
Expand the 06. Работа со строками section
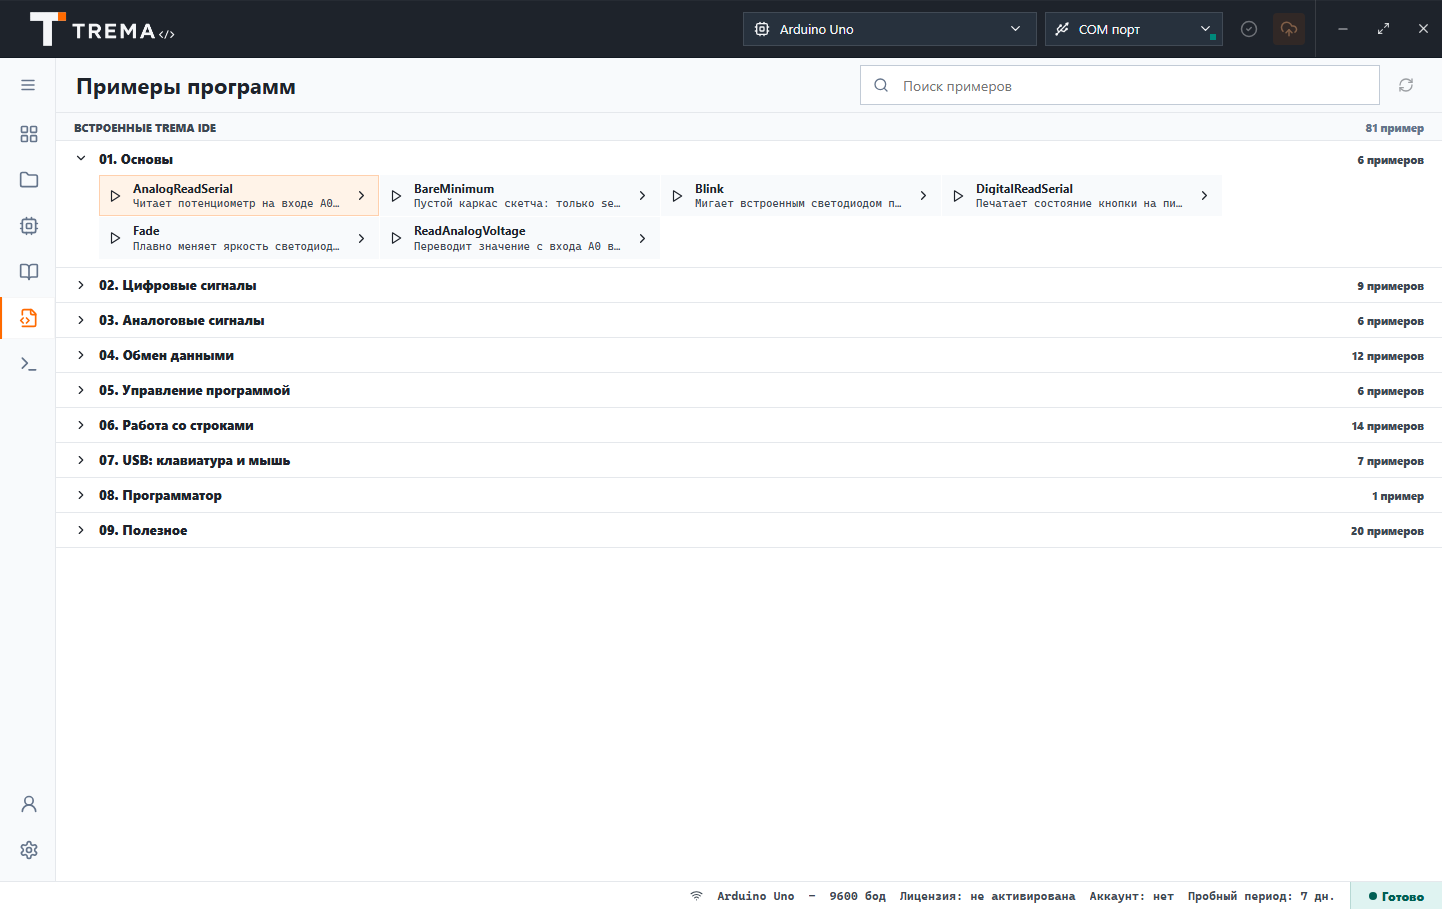(81, 425)
